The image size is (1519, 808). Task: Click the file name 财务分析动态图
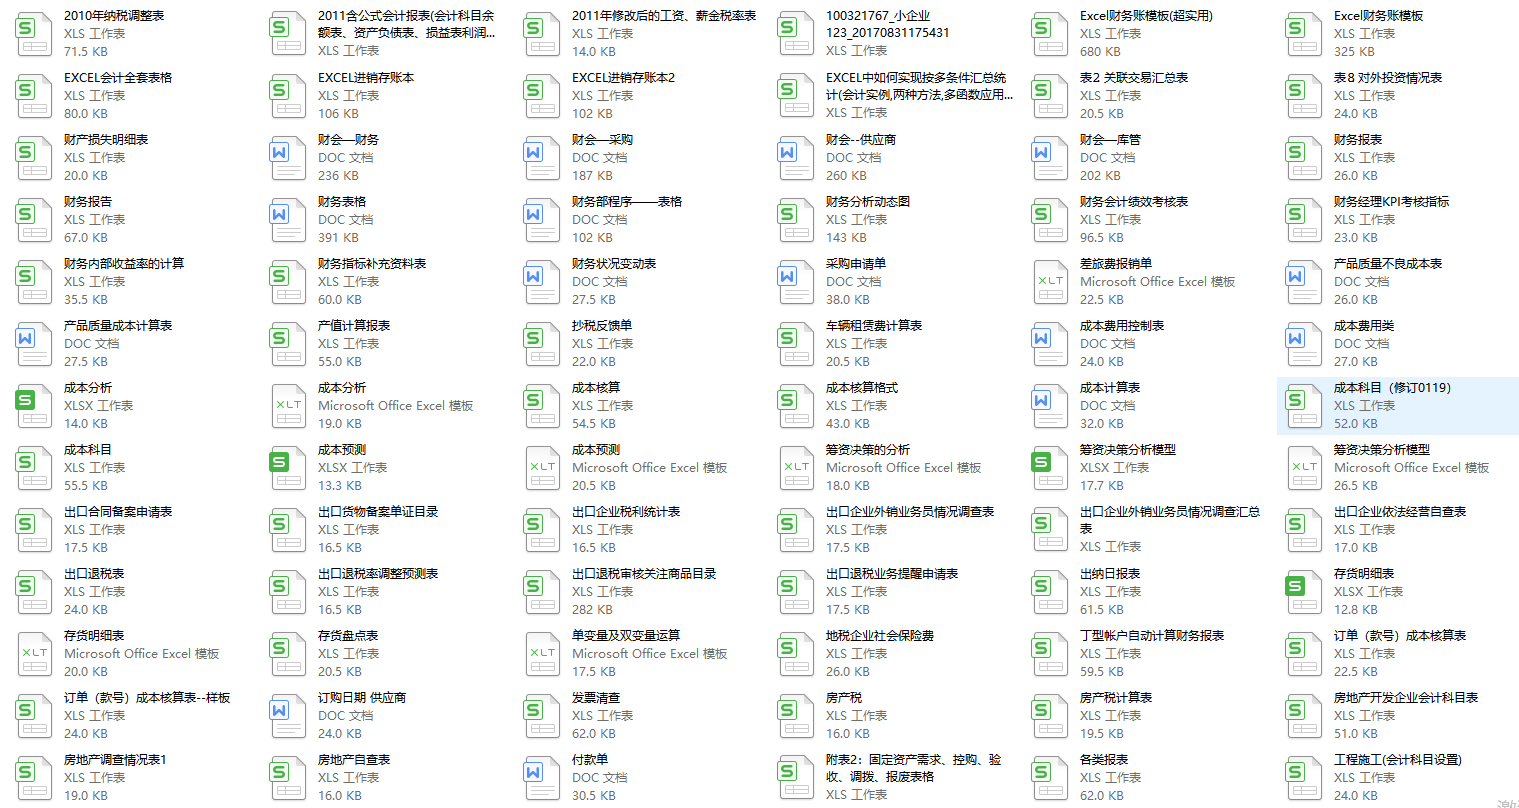coord(868,202)
